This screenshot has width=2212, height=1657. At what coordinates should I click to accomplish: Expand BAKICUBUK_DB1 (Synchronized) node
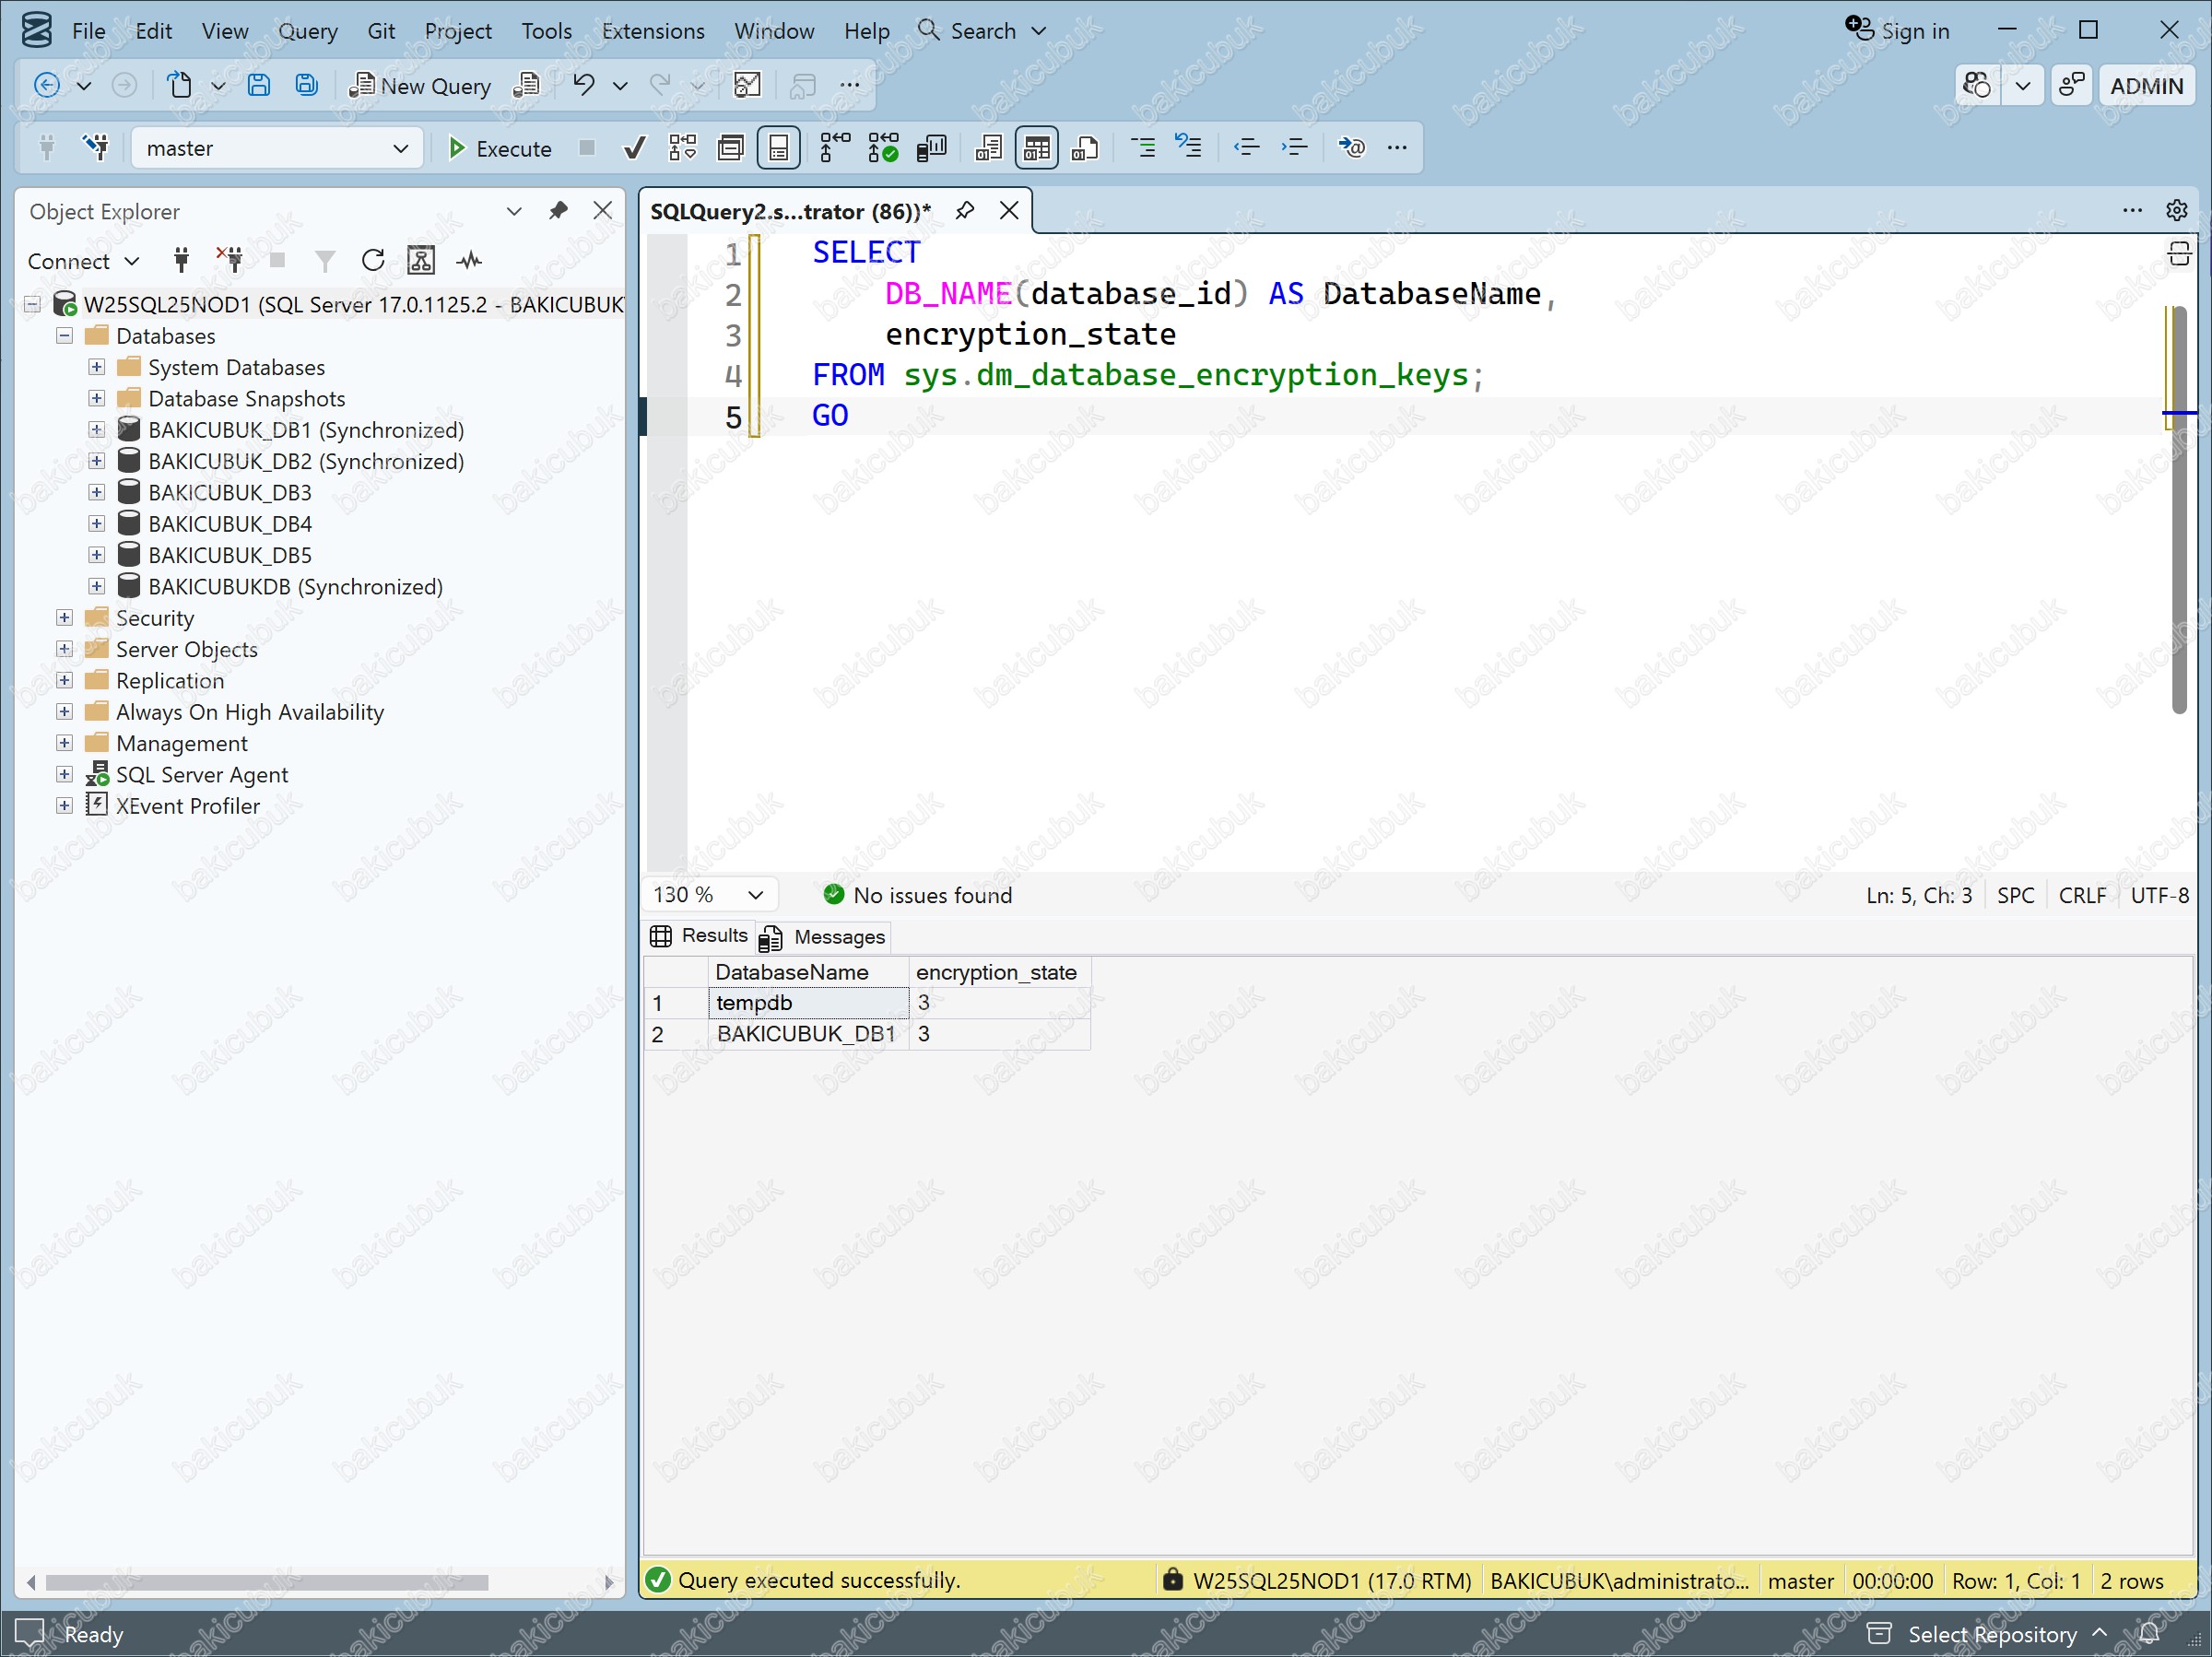point(97,430)
